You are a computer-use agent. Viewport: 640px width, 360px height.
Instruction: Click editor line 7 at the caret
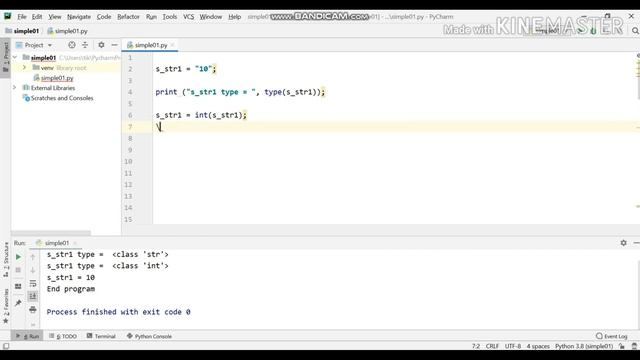160,127
